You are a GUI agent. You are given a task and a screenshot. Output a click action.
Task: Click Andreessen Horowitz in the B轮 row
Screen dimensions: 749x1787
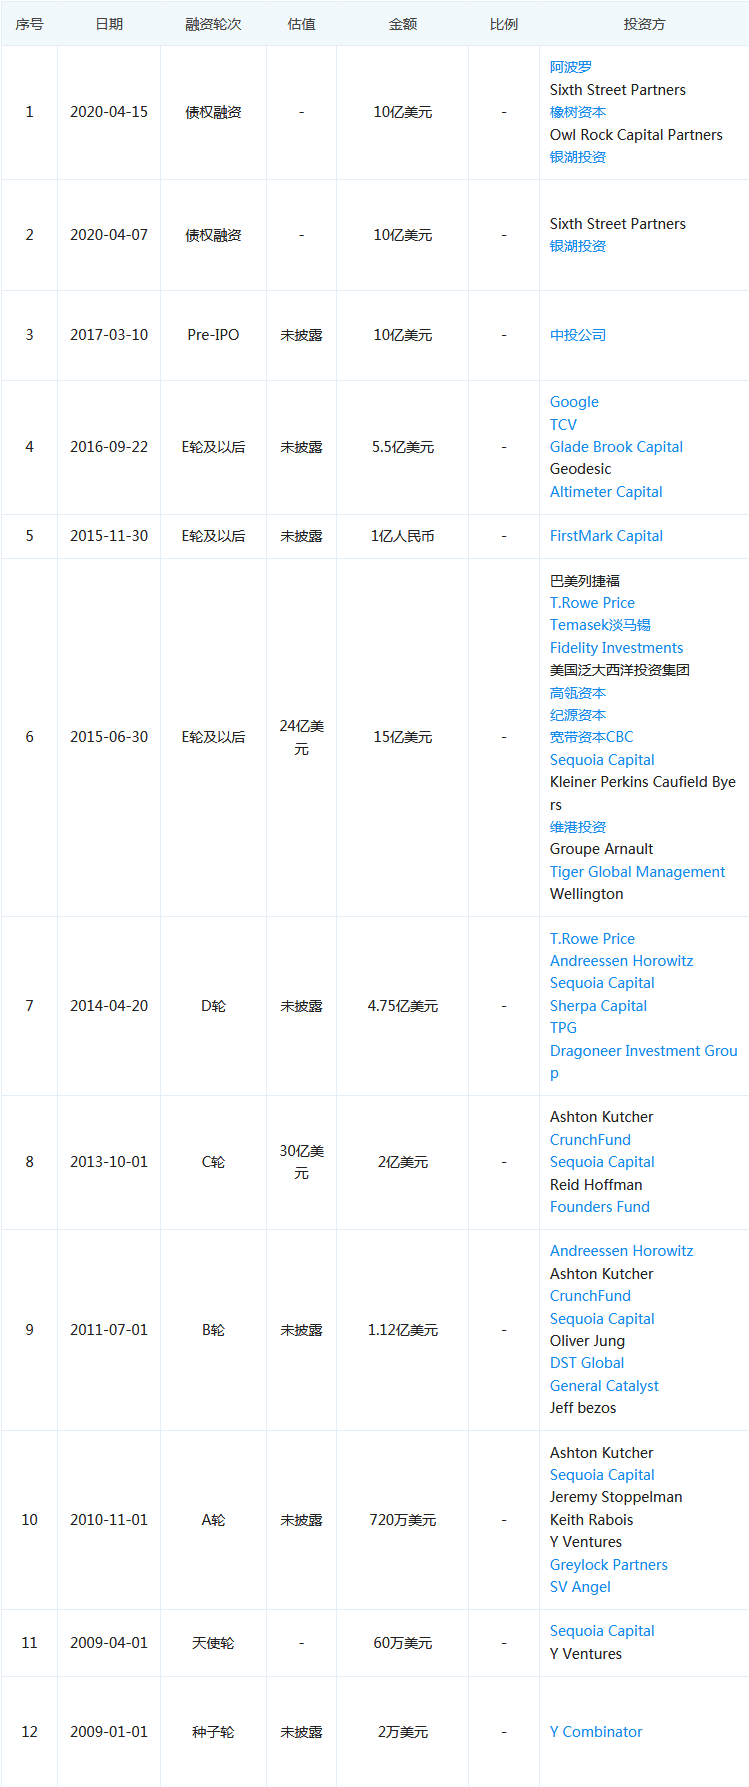tap(621, 1251)
